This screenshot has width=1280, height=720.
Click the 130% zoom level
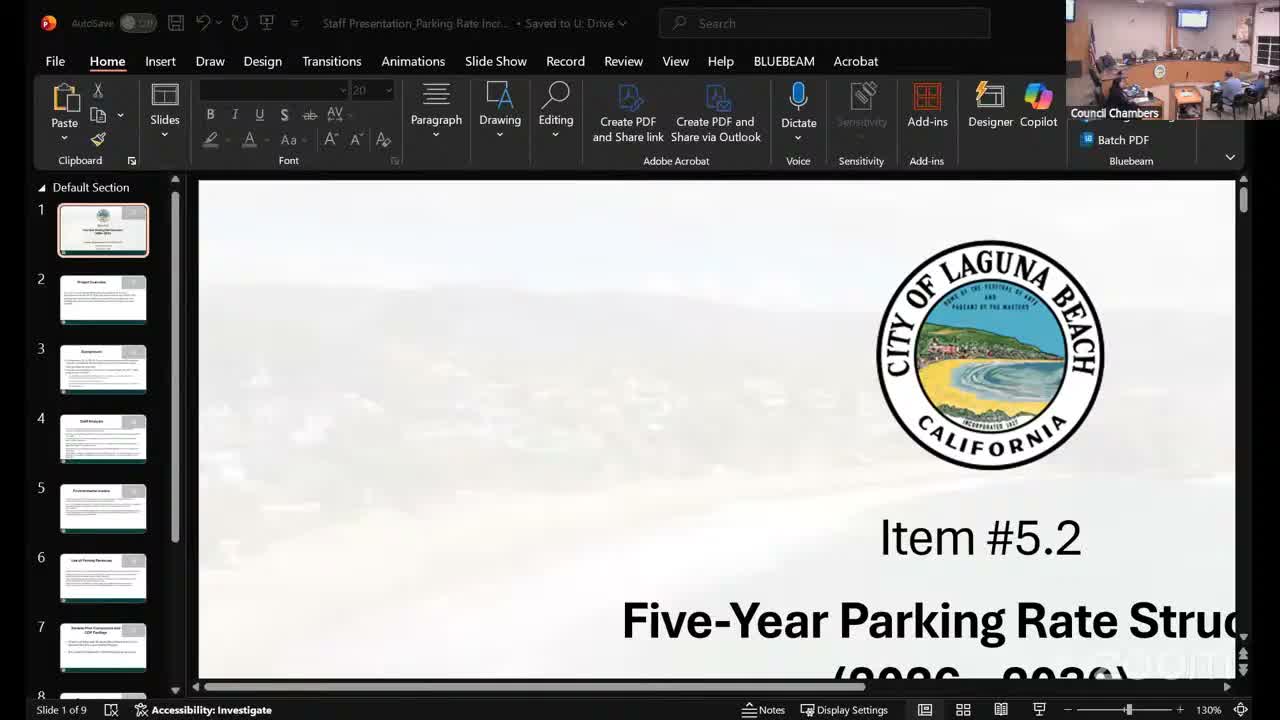1208,710
